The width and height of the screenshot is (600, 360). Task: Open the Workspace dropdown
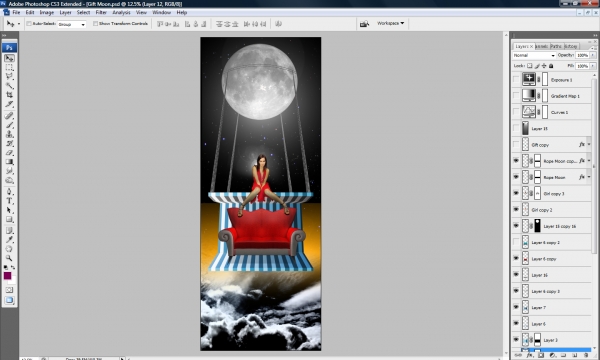pyautogui.click(x=390, y=23)
